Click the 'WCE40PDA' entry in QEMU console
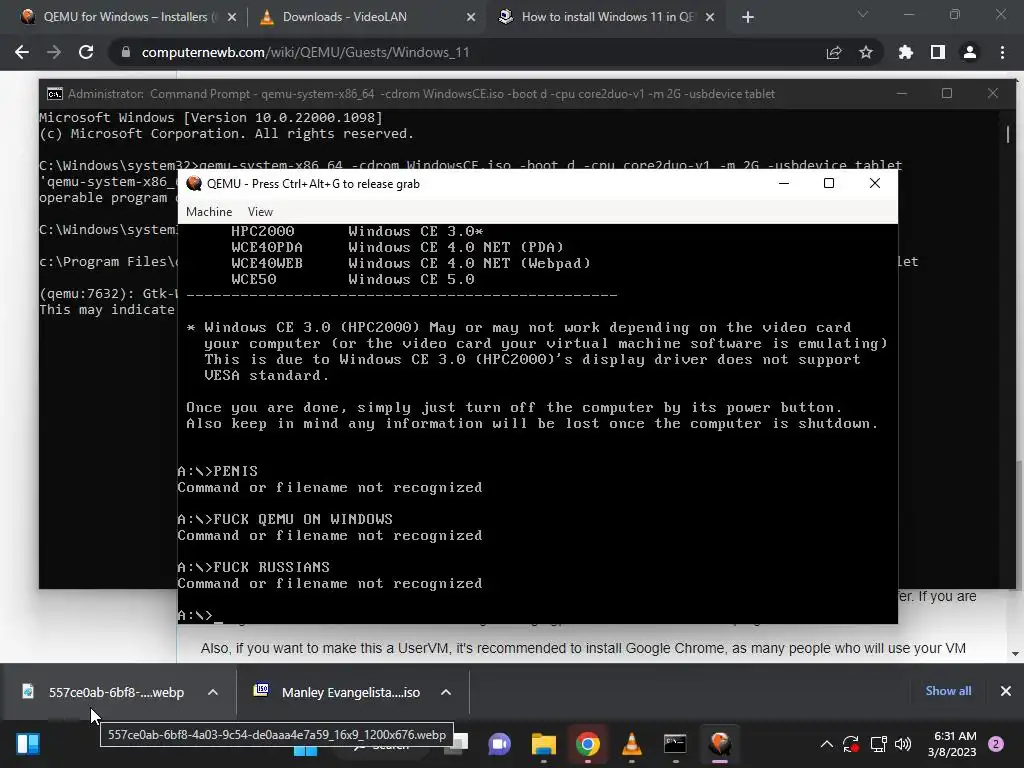The height and width of the screenshot is (768, 1024). [x=266, y=248]
